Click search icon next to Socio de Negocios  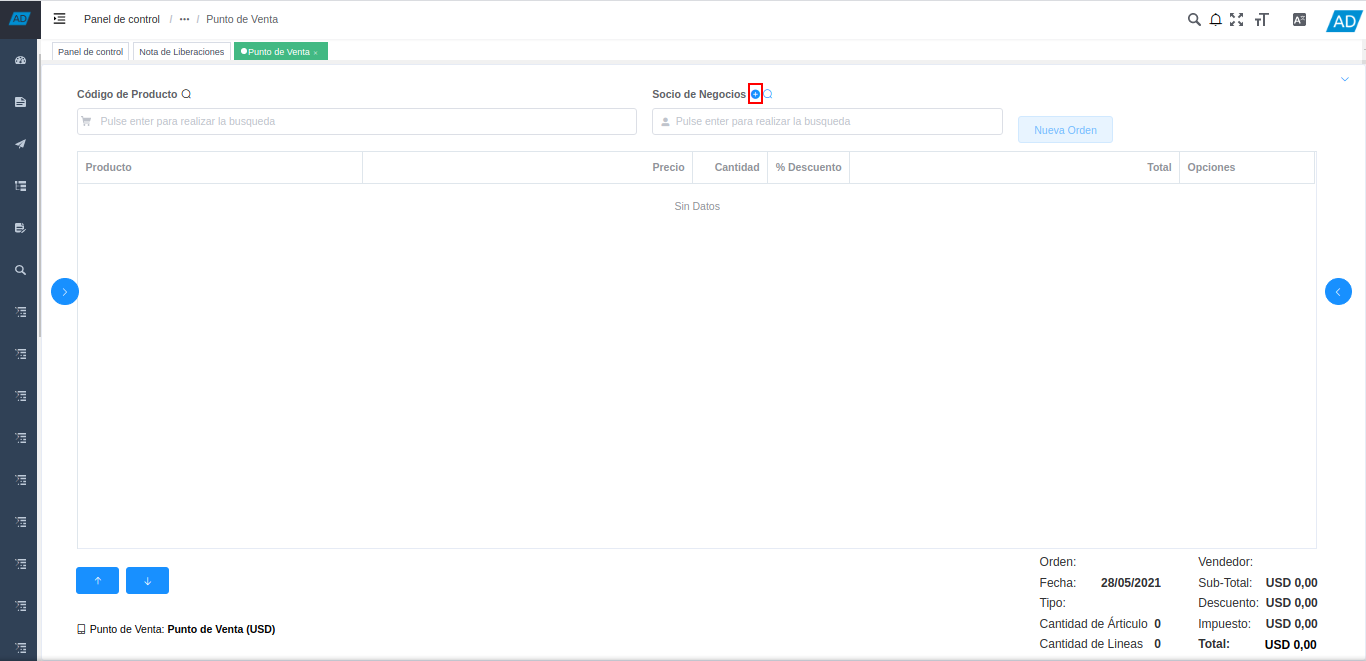point(768,94)
